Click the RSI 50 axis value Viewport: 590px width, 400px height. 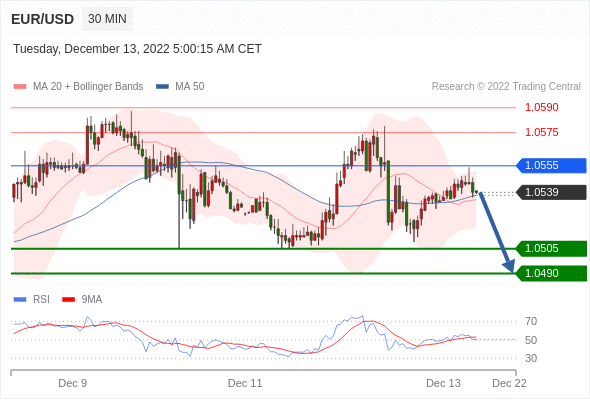point(531,340)
